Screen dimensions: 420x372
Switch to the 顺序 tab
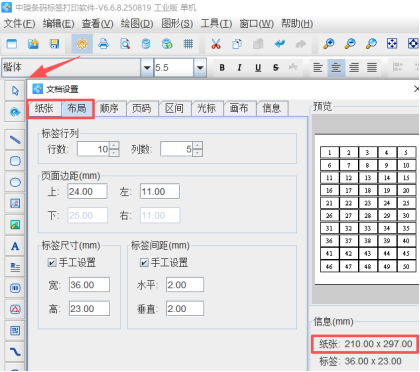(110, 108)
